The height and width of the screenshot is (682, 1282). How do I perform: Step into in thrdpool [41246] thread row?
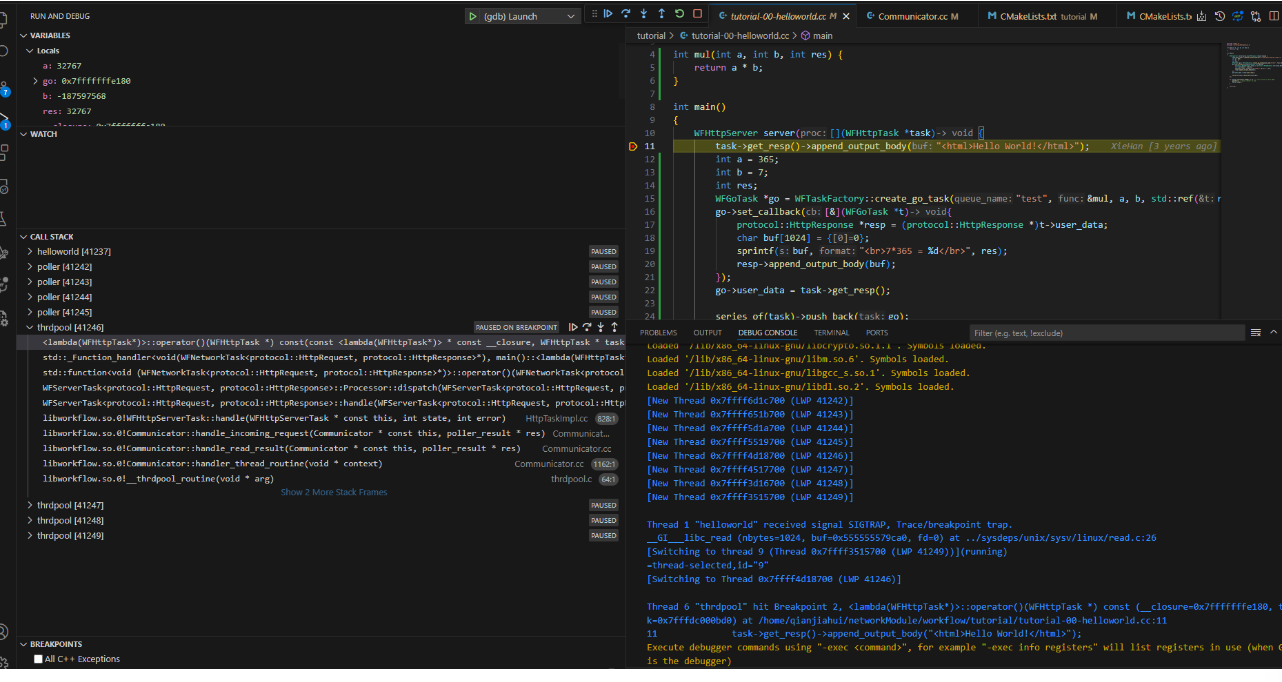click(x=600, y=327)
